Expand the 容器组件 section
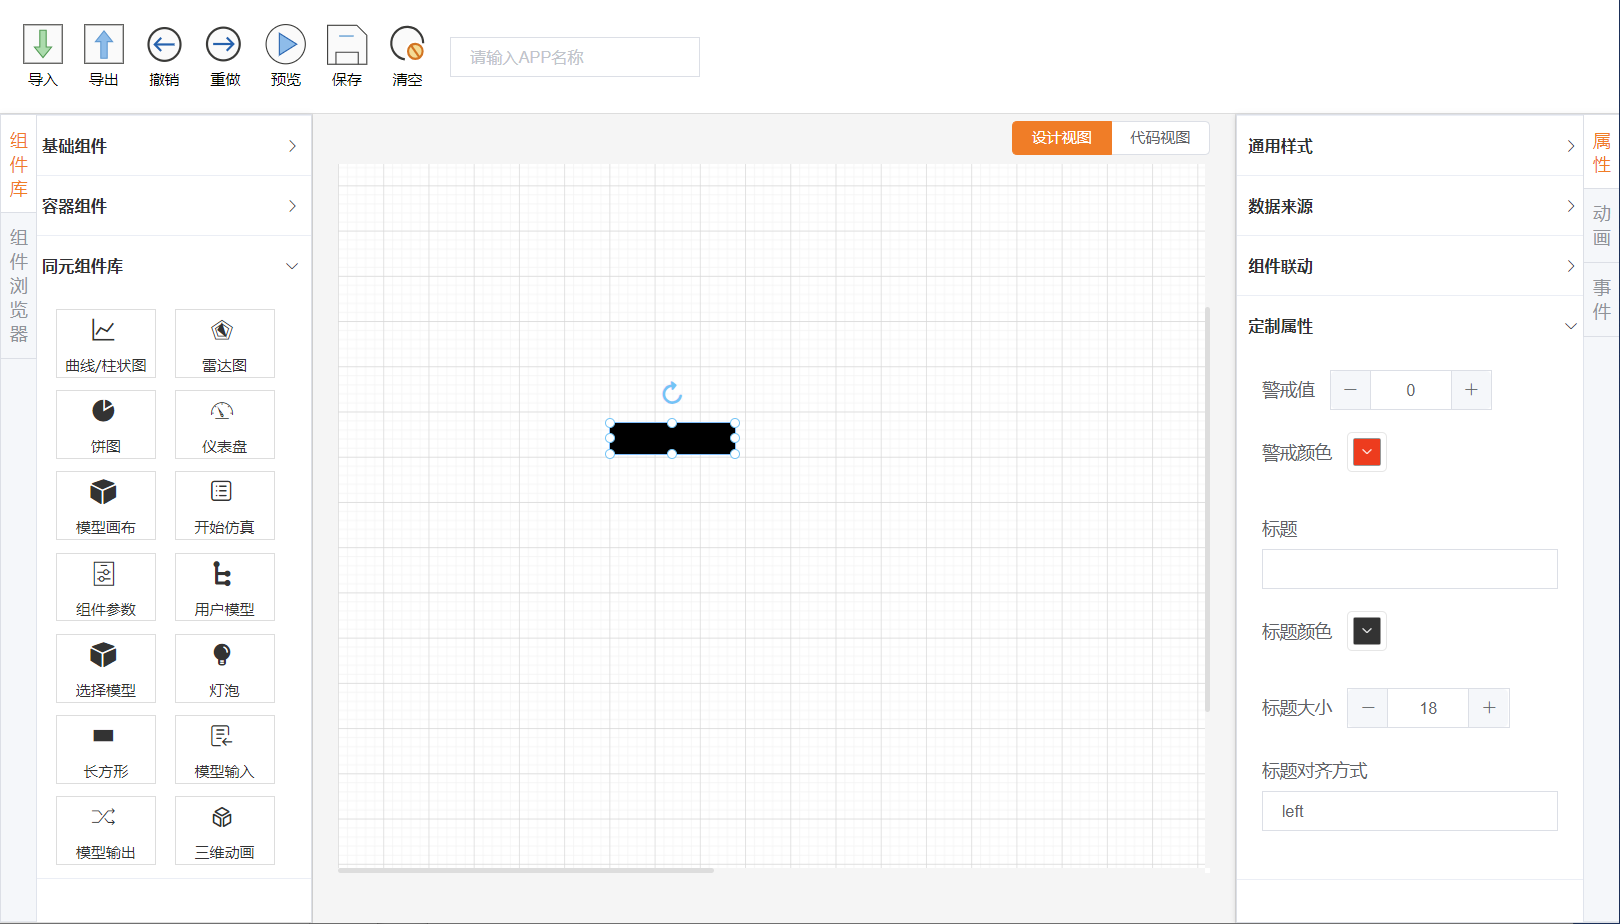The width and height of the screenshot is (1620, 924). tap(174, 206)
